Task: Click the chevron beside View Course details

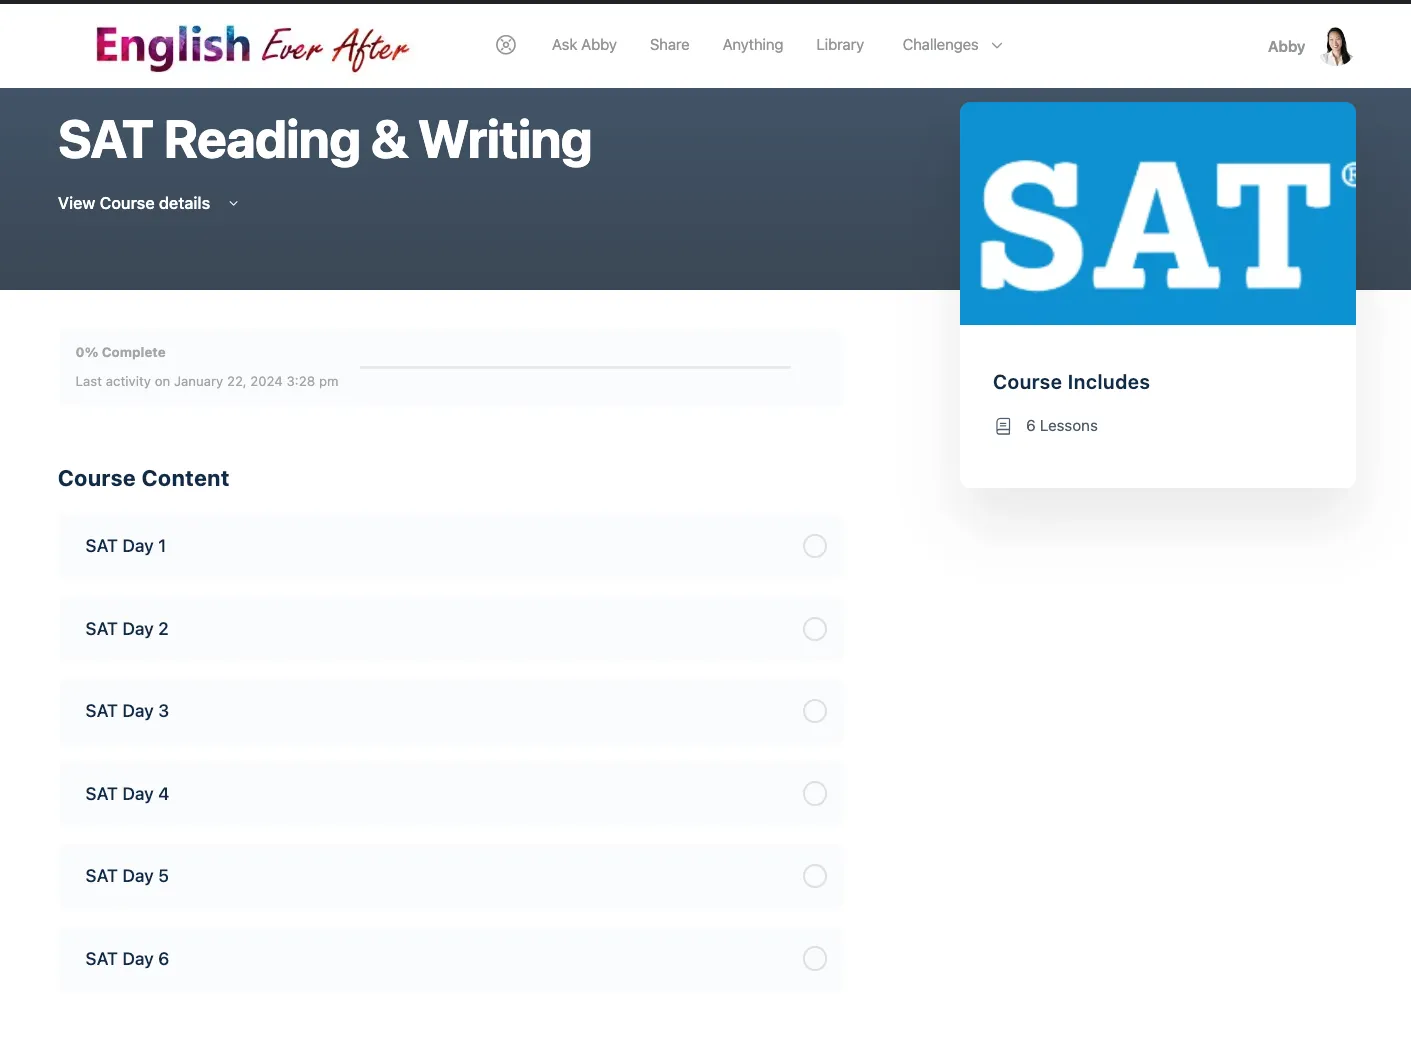Action: [x=234, y=204]
